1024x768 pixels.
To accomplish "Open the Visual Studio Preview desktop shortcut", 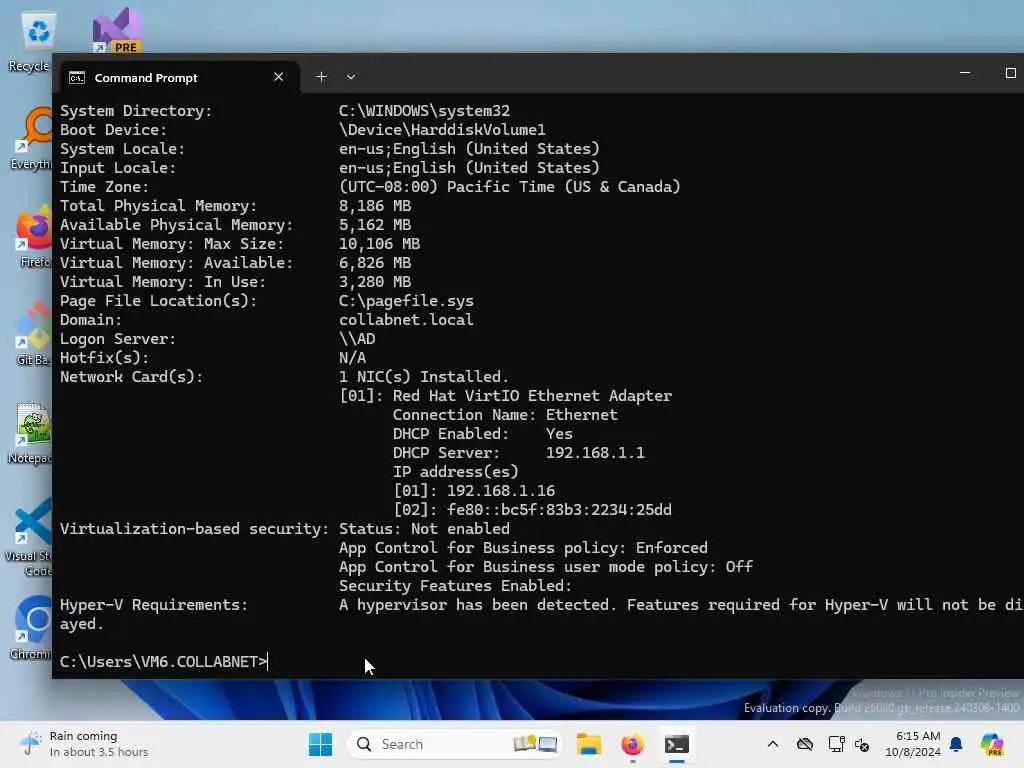I will pyautogui.click(x=117, y=30).
